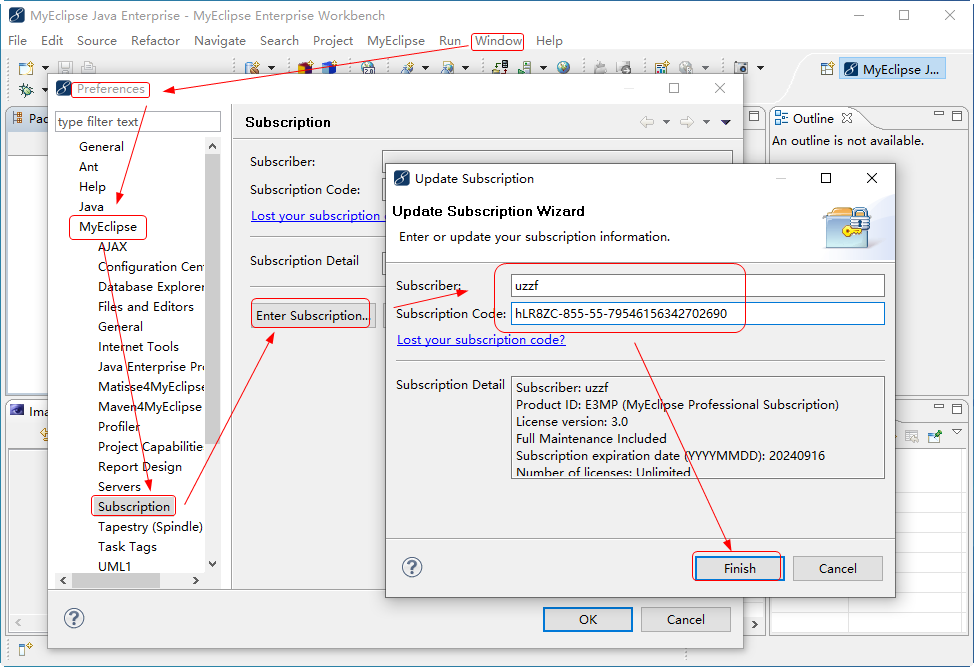The width and height of the screenshot is (974, 667).
Task: Click the forward navigation arrow in Preferences
Action: click(687, 122)
